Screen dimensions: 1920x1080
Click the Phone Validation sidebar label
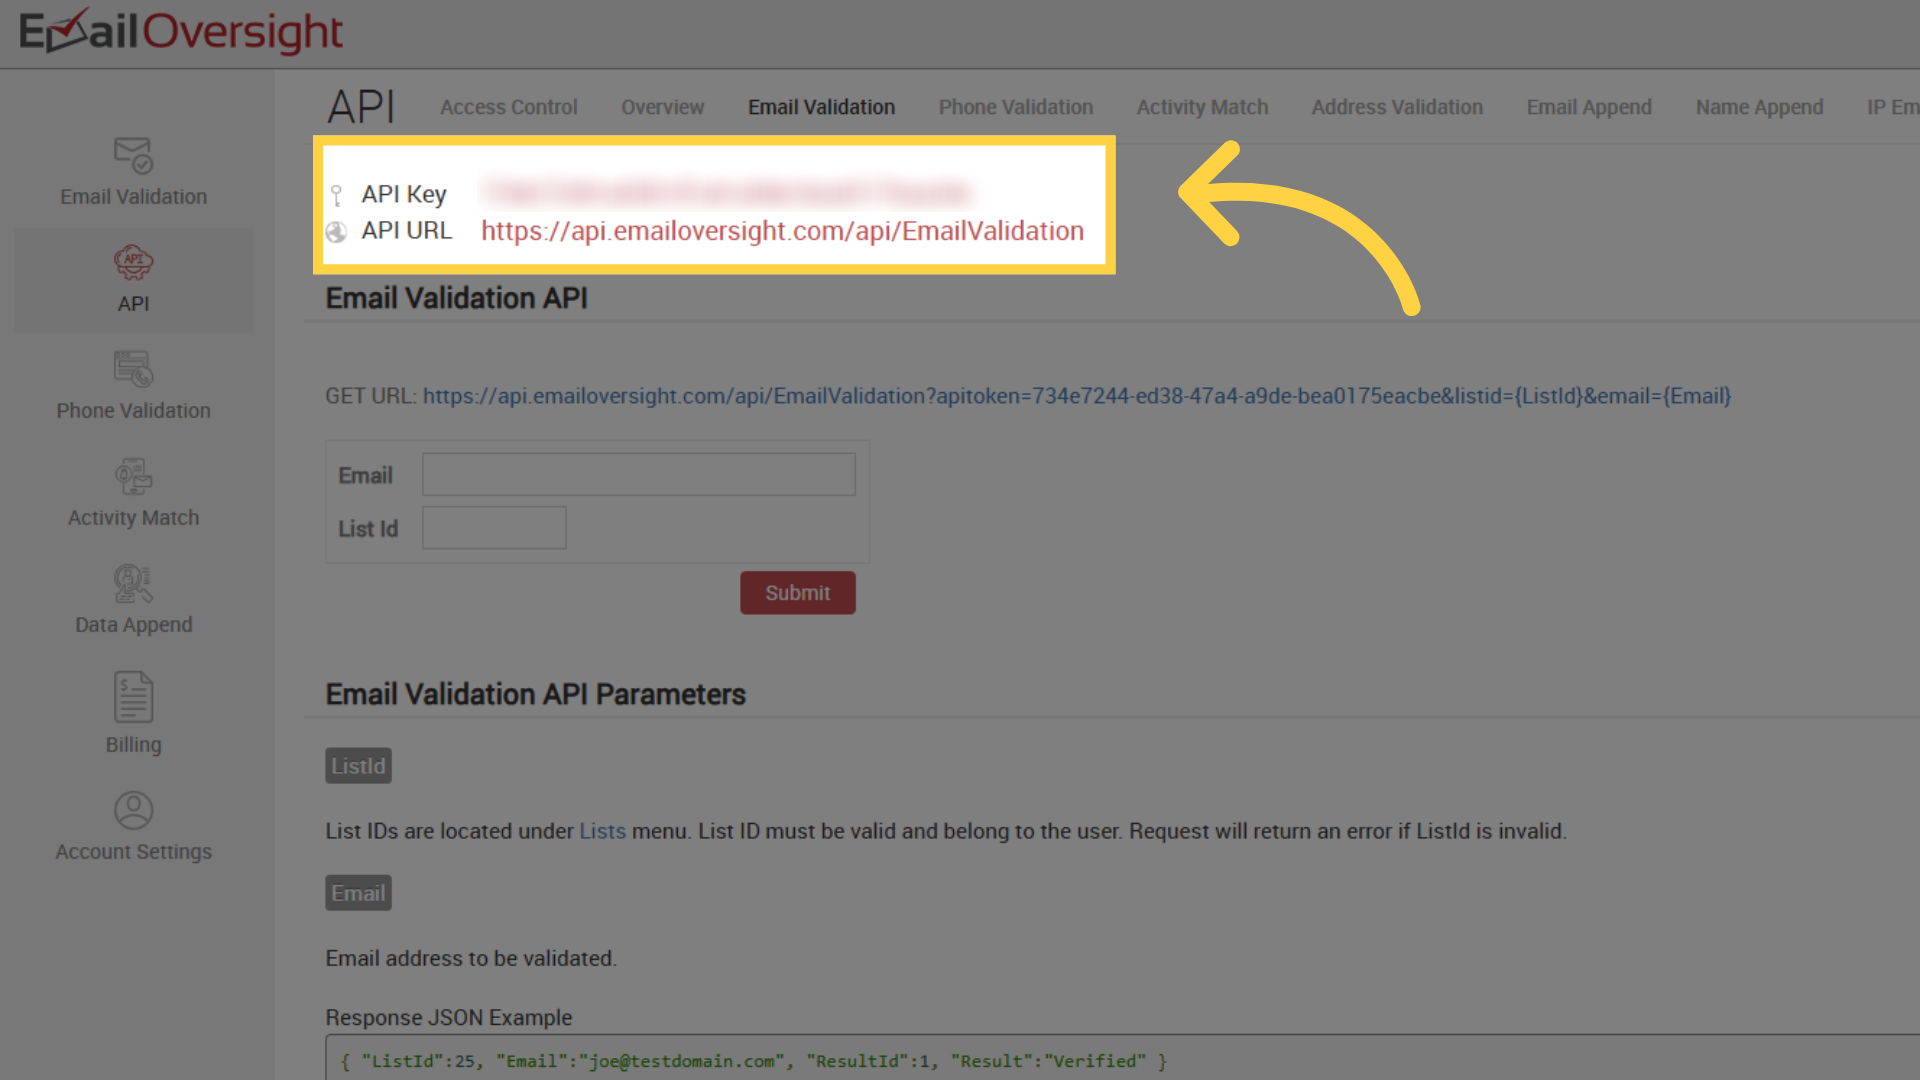coord(133,411)
